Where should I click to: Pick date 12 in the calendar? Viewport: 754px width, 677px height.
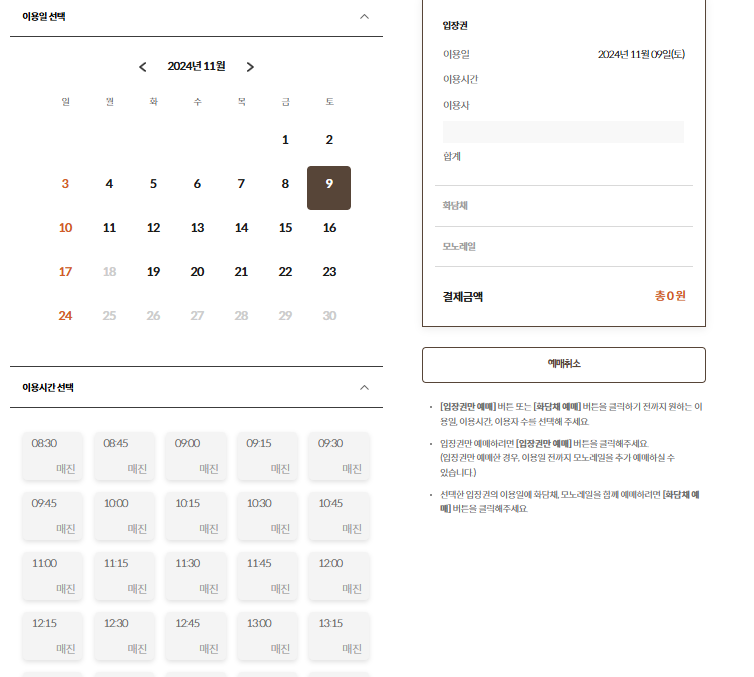tap(153, 228)
